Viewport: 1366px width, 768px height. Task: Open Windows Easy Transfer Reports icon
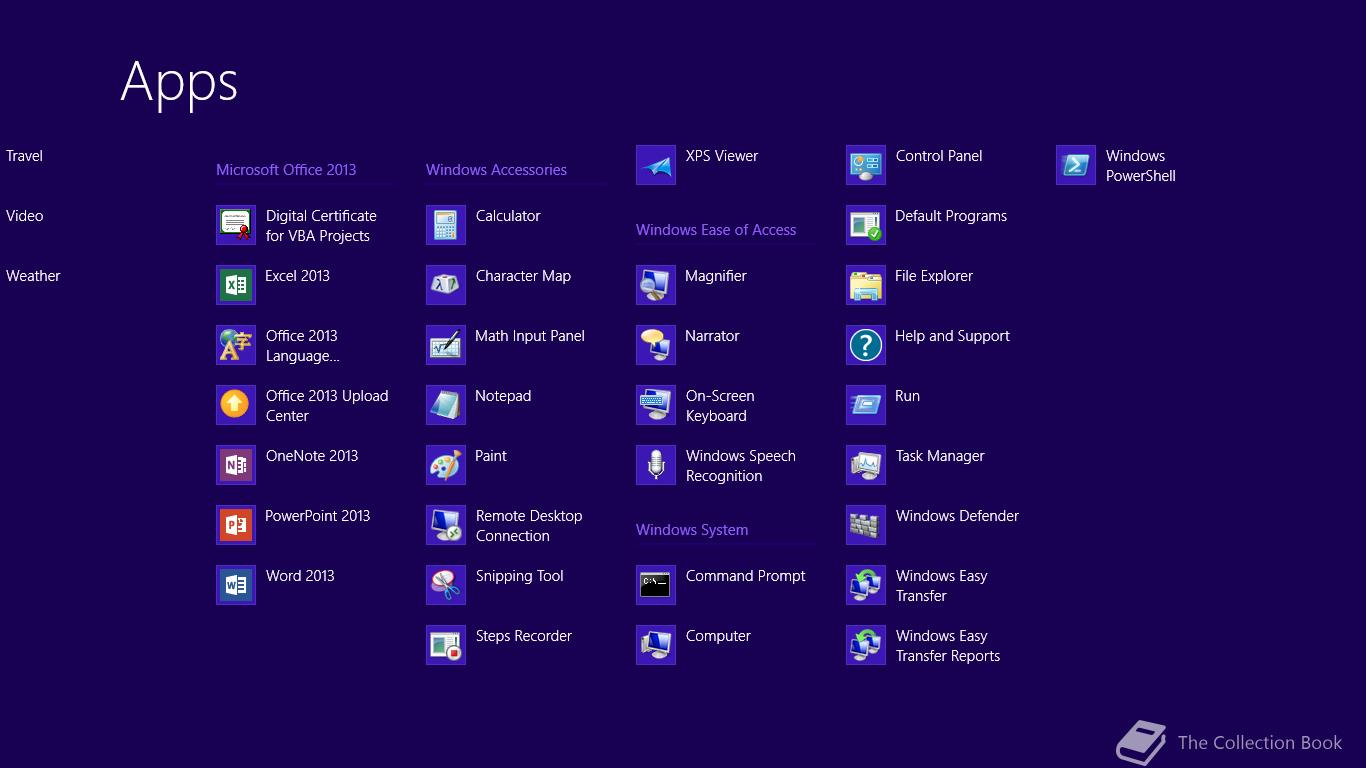point(866,645)
